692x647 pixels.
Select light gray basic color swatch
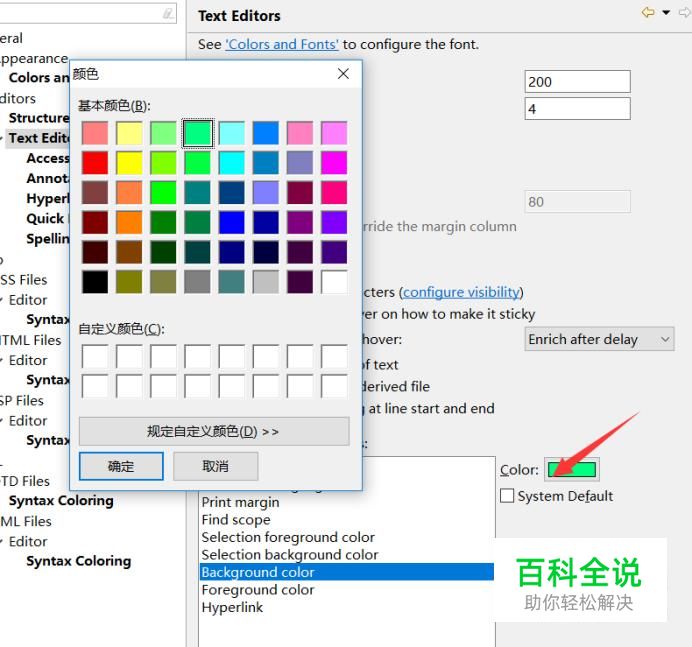(x=266, y=282)
